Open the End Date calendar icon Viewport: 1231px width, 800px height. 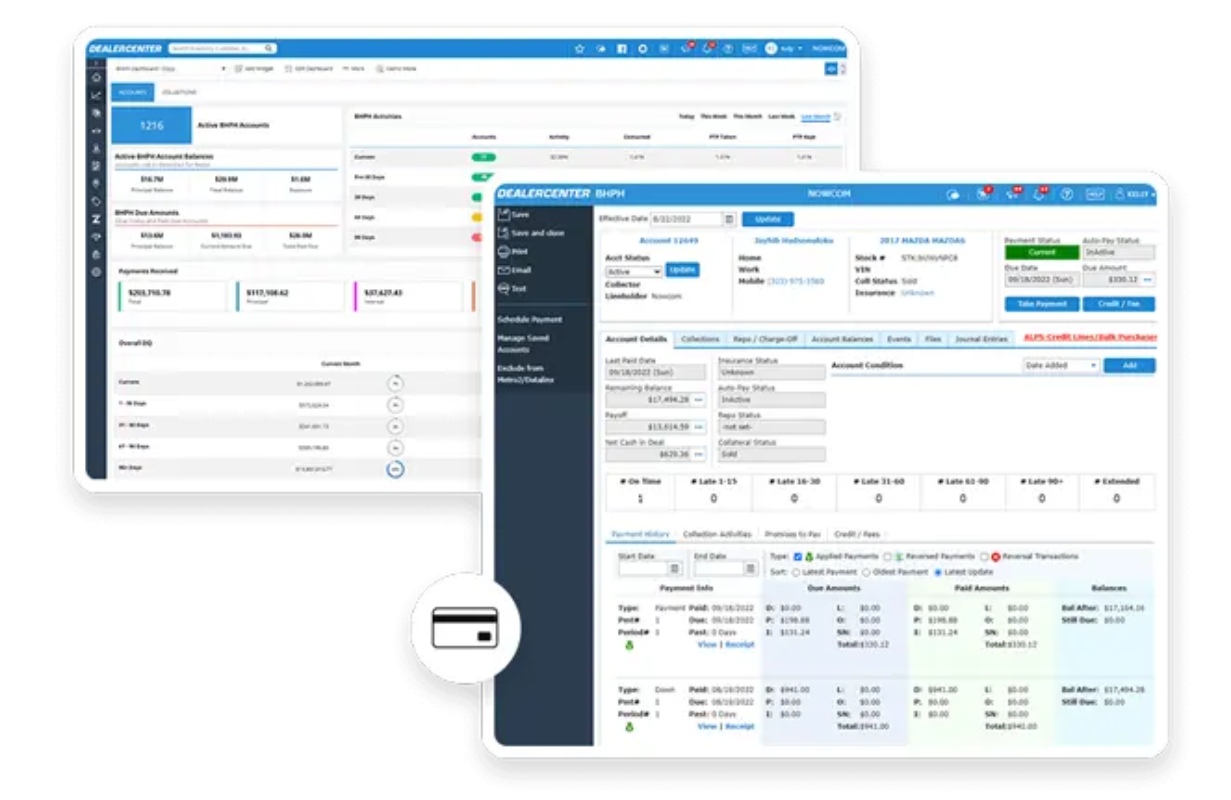tap(751, 568)
